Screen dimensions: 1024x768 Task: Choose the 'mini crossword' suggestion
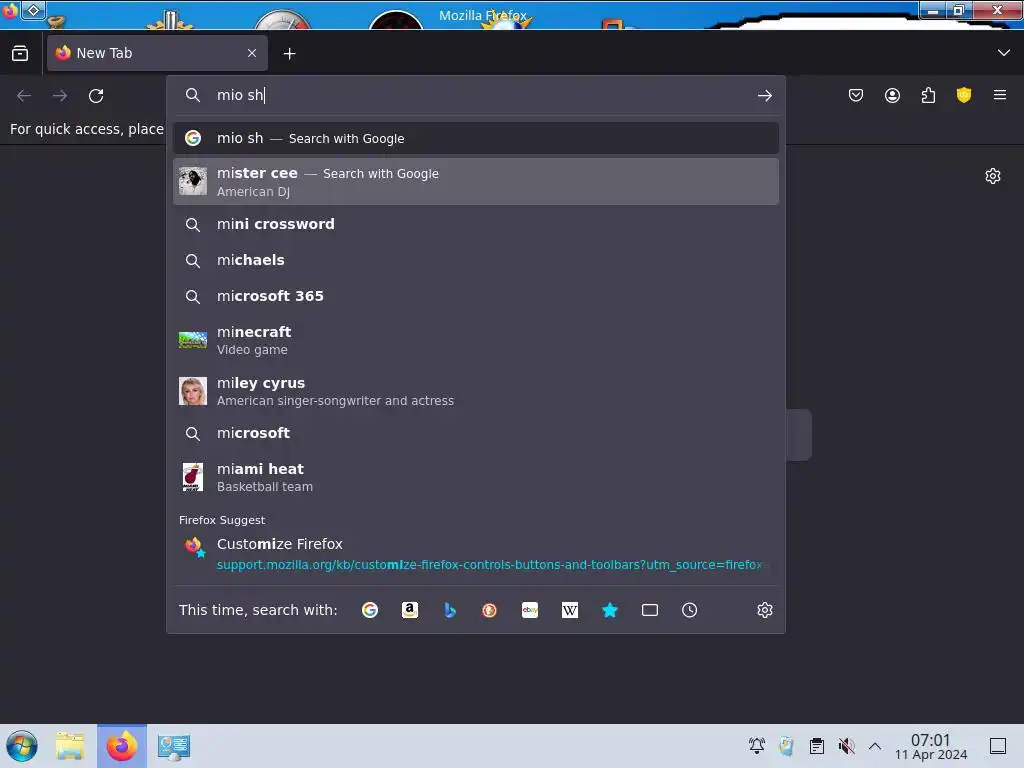[x=475, y=224]
